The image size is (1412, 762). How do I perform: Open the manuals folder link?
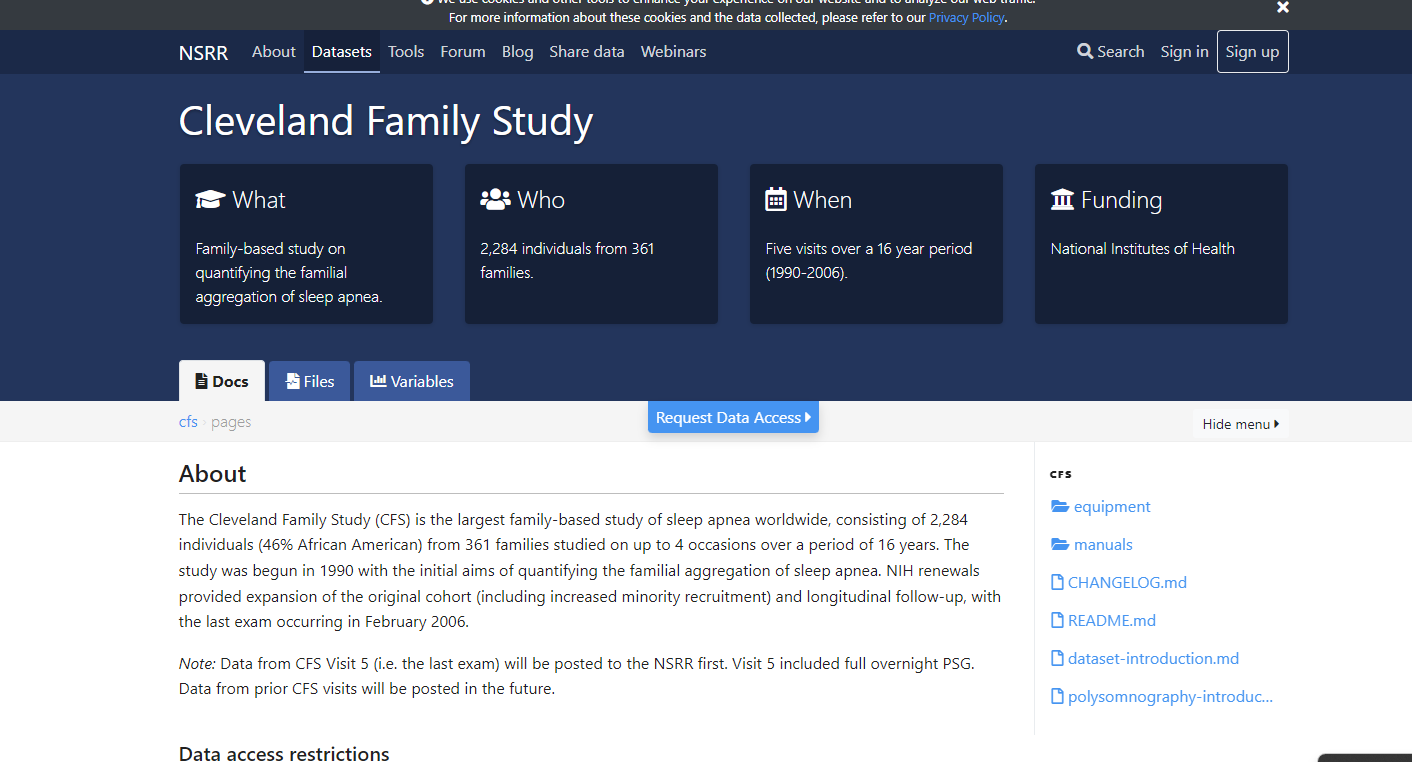1103,545
